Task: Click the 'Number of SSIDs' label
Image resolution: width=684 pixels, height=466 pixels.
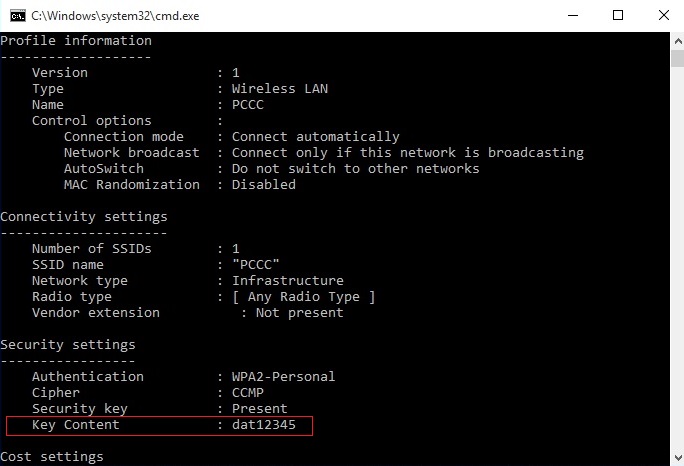Action: point(92,249)
